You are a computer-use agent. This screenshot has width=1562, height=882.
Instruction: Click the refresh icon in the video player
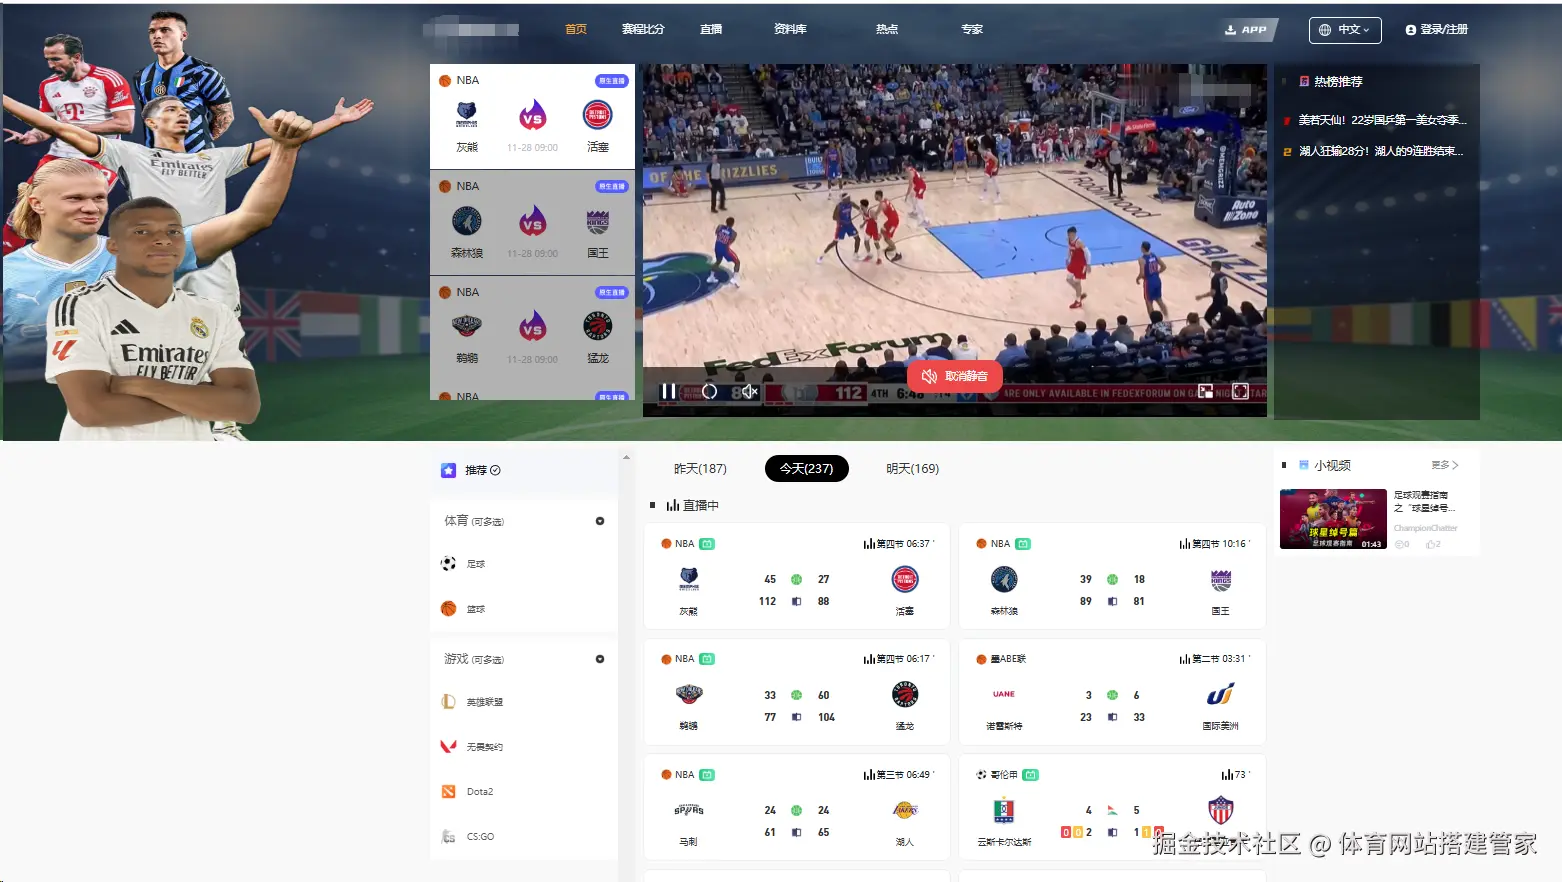[x=709, y=391]
